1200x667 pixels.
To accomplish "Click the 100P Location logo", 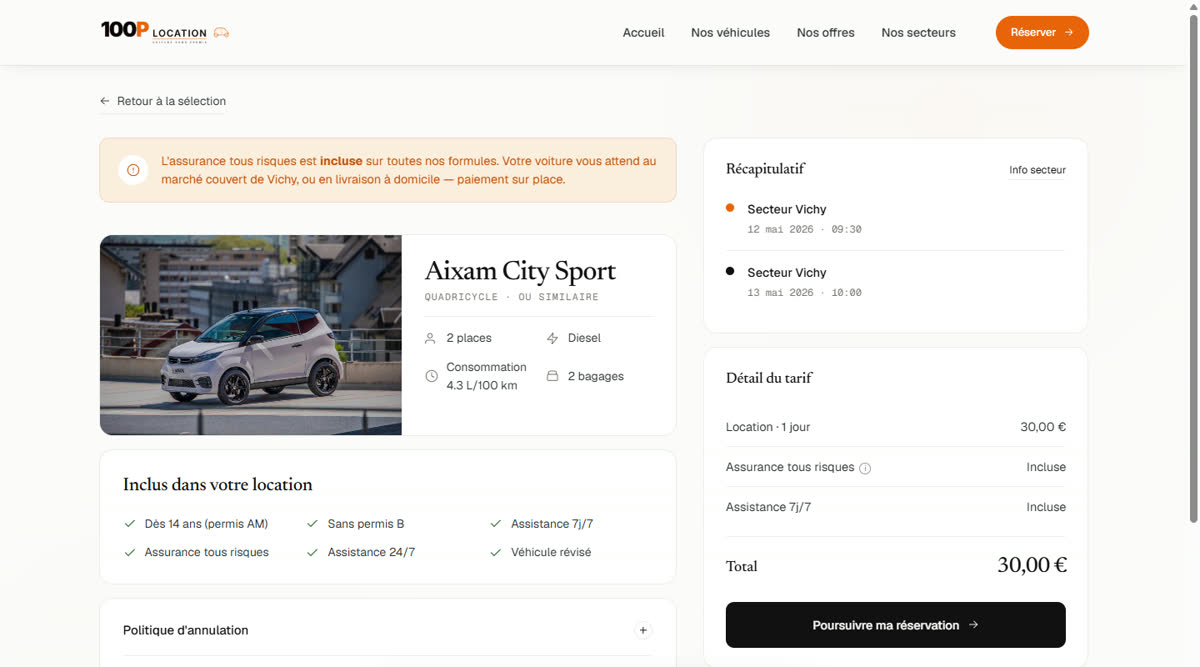I will pos(165,32).
